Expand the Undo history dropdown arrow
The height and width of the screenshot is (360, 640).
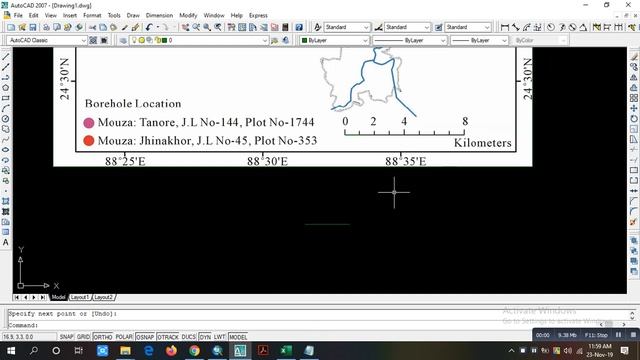pos(158,27)
